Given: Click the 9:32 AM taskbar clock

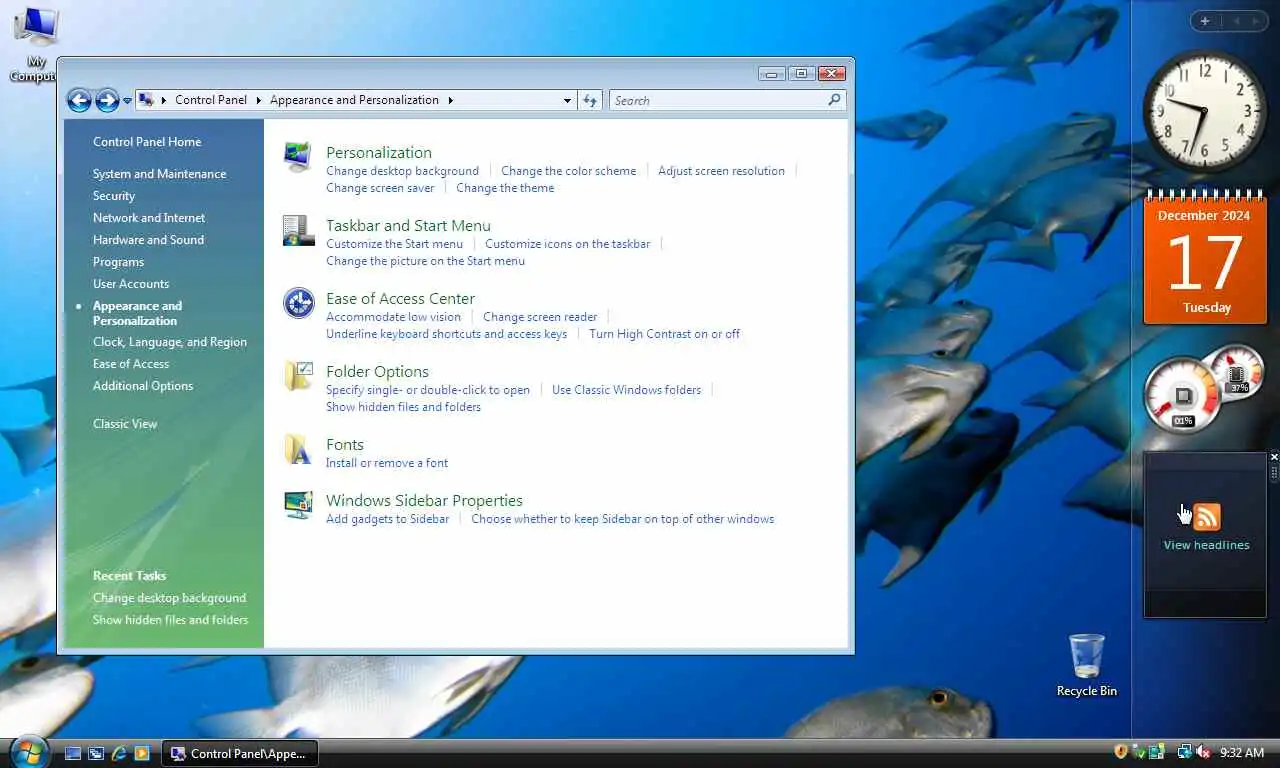Looking at the screenshot, I should 1242,752.
